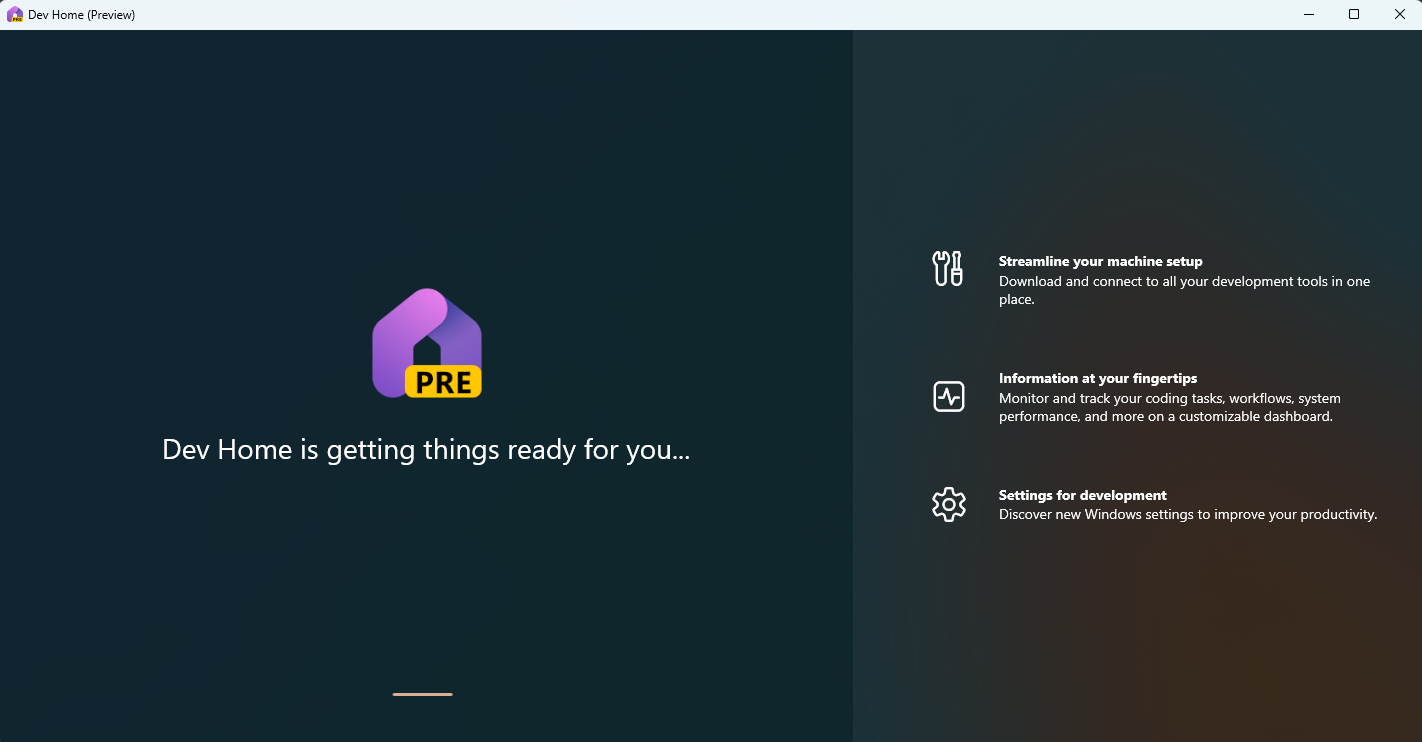Click the wrench and screwdriver machine setup icon

[948, 269]
